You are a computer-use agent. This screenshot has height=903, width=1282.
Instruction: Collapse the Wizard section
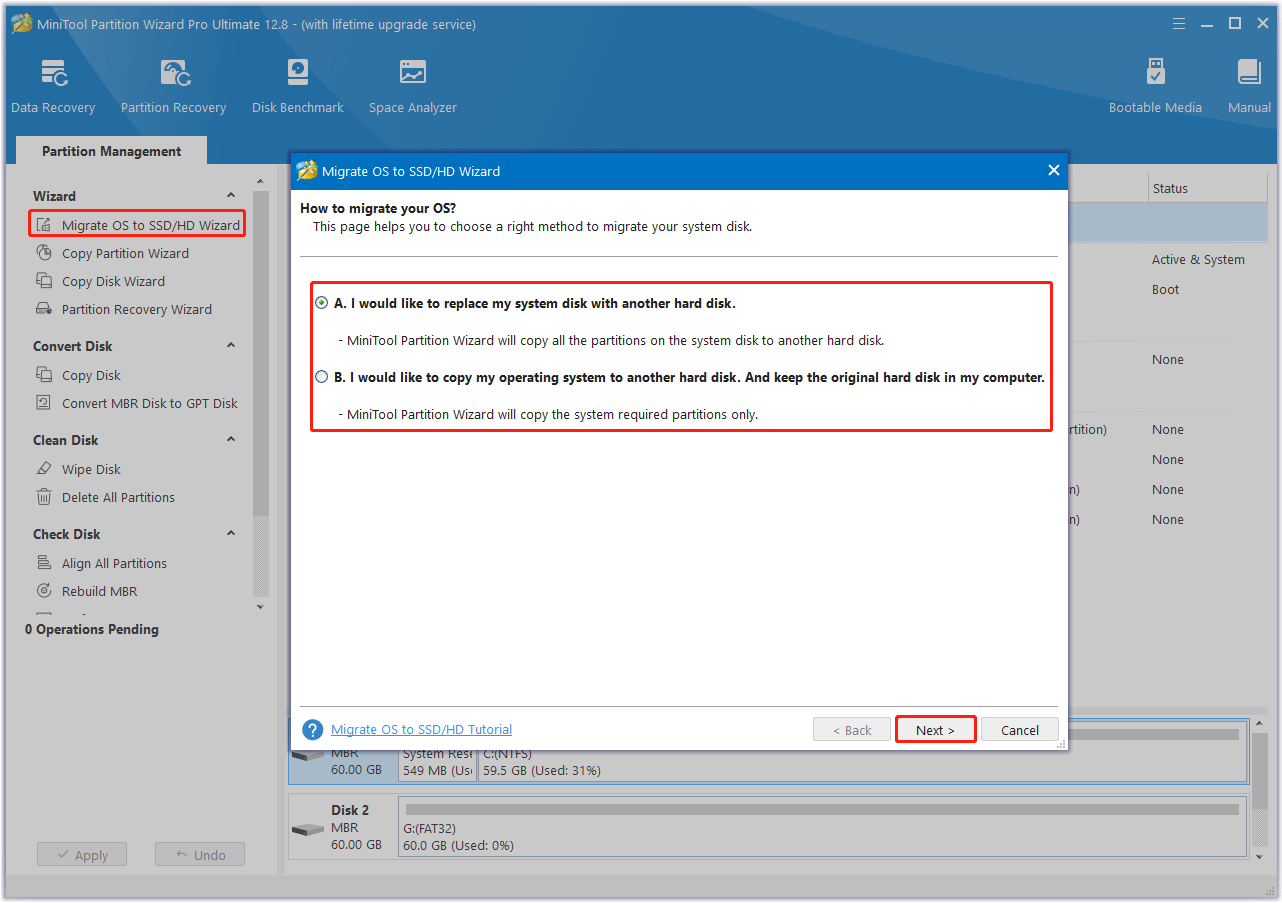[231, 195]
